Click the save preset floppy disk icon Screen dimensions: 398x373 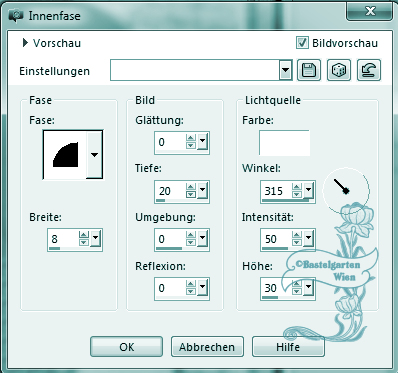point(309,70)
